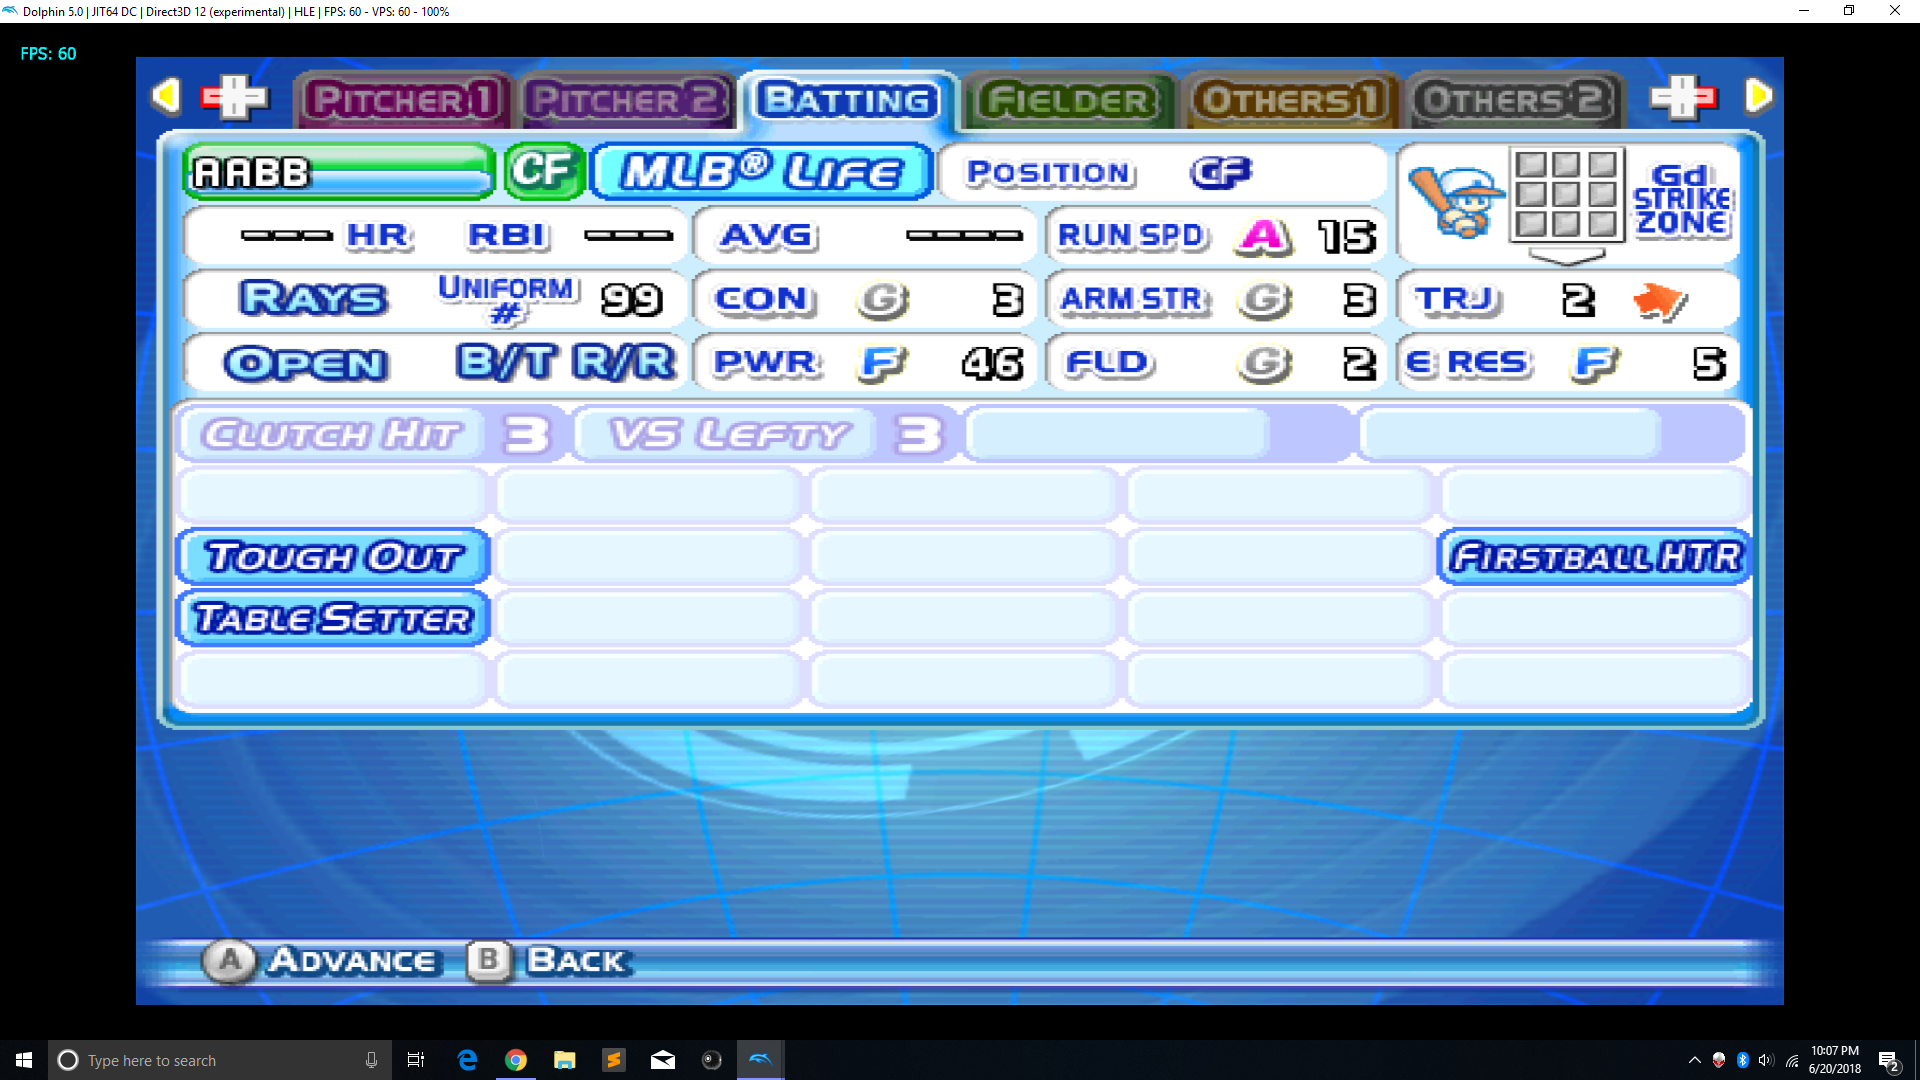Open the Mail app from taskbar
Image resolution: width=1920 pixels, height=1080 pixels.
click(x=663, y=1060)
